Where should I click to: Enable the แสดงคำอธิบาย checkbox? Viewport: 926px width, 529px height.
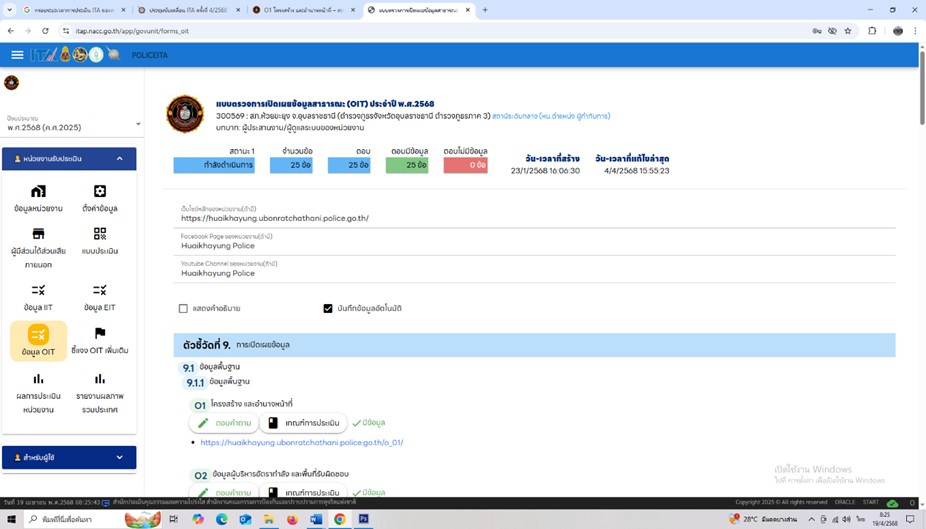pyautogui.click(x=183, y=309)
